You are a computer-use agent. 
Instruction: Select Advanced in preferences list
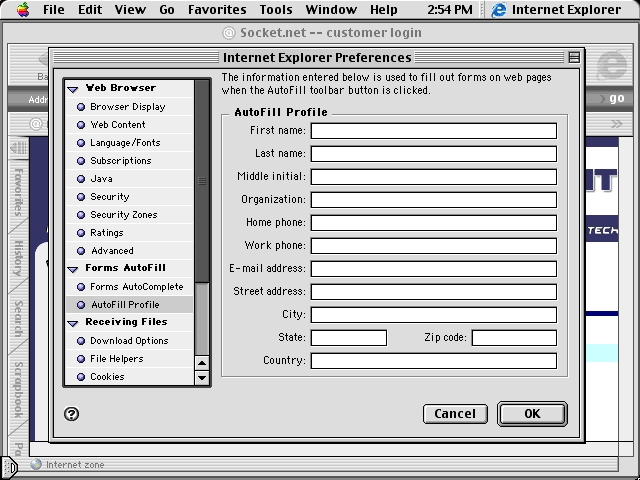coord(129,251)
